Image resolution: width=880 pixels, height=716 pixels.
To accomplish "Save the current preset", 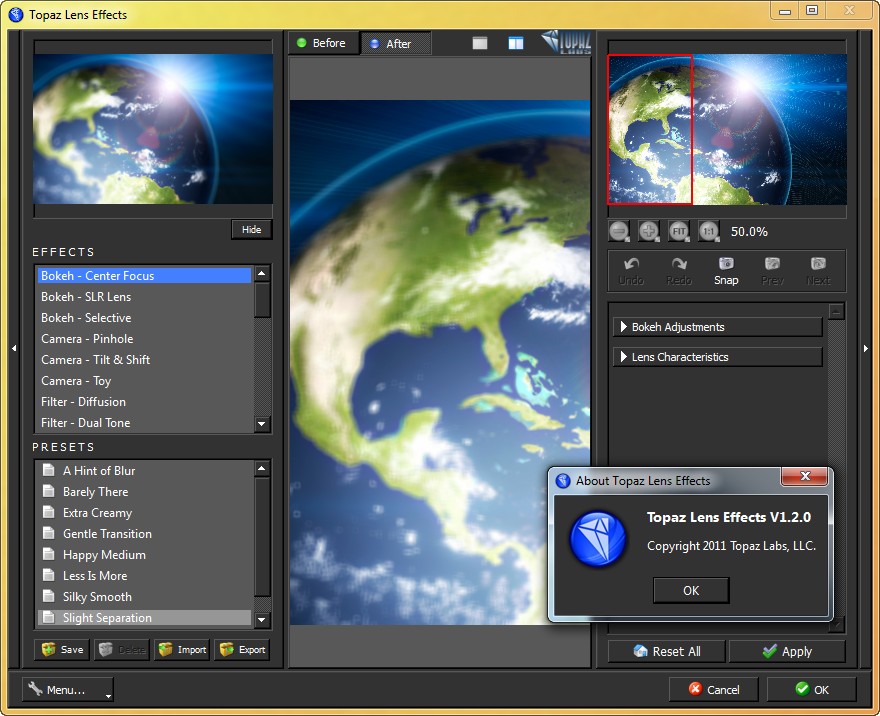I will [x=62, y=650].
